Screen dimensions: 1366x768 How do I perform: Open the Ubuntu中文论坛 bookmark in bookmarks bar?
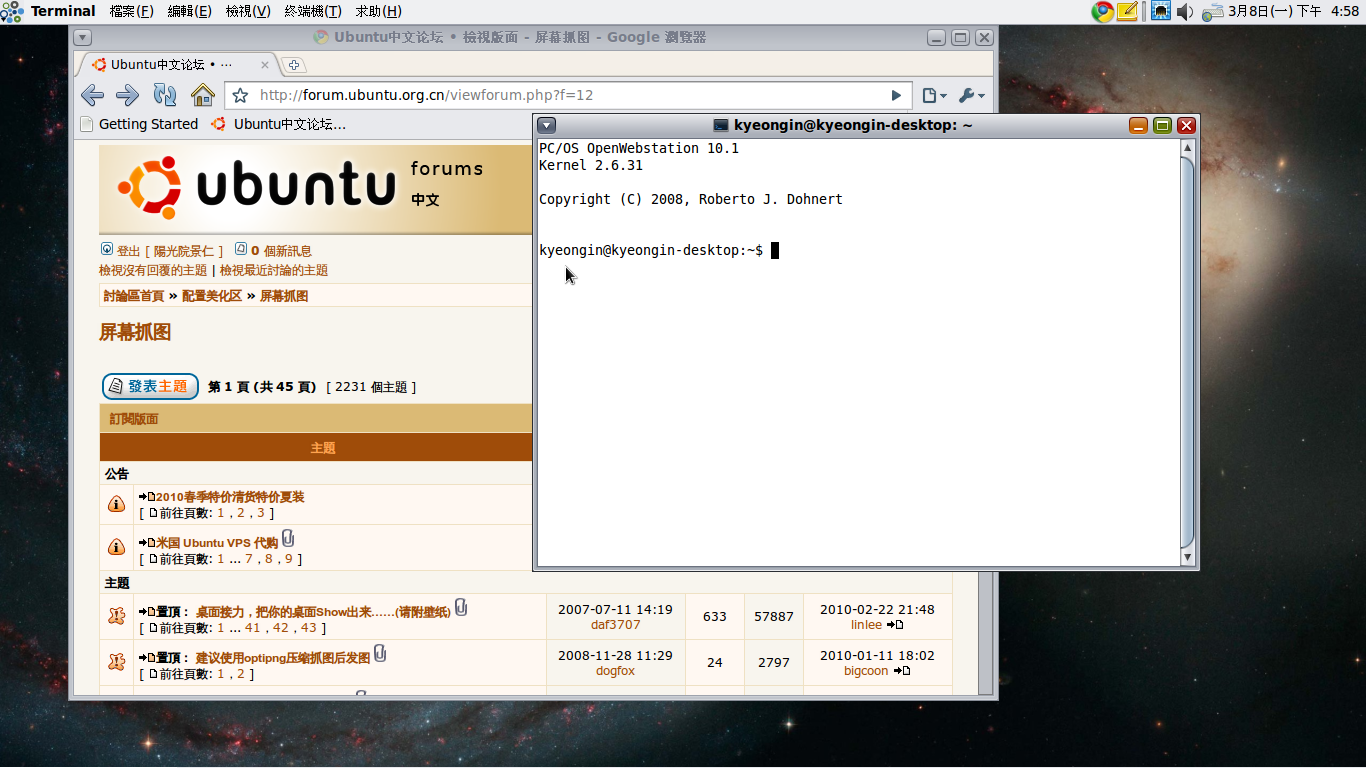point(278,124)
